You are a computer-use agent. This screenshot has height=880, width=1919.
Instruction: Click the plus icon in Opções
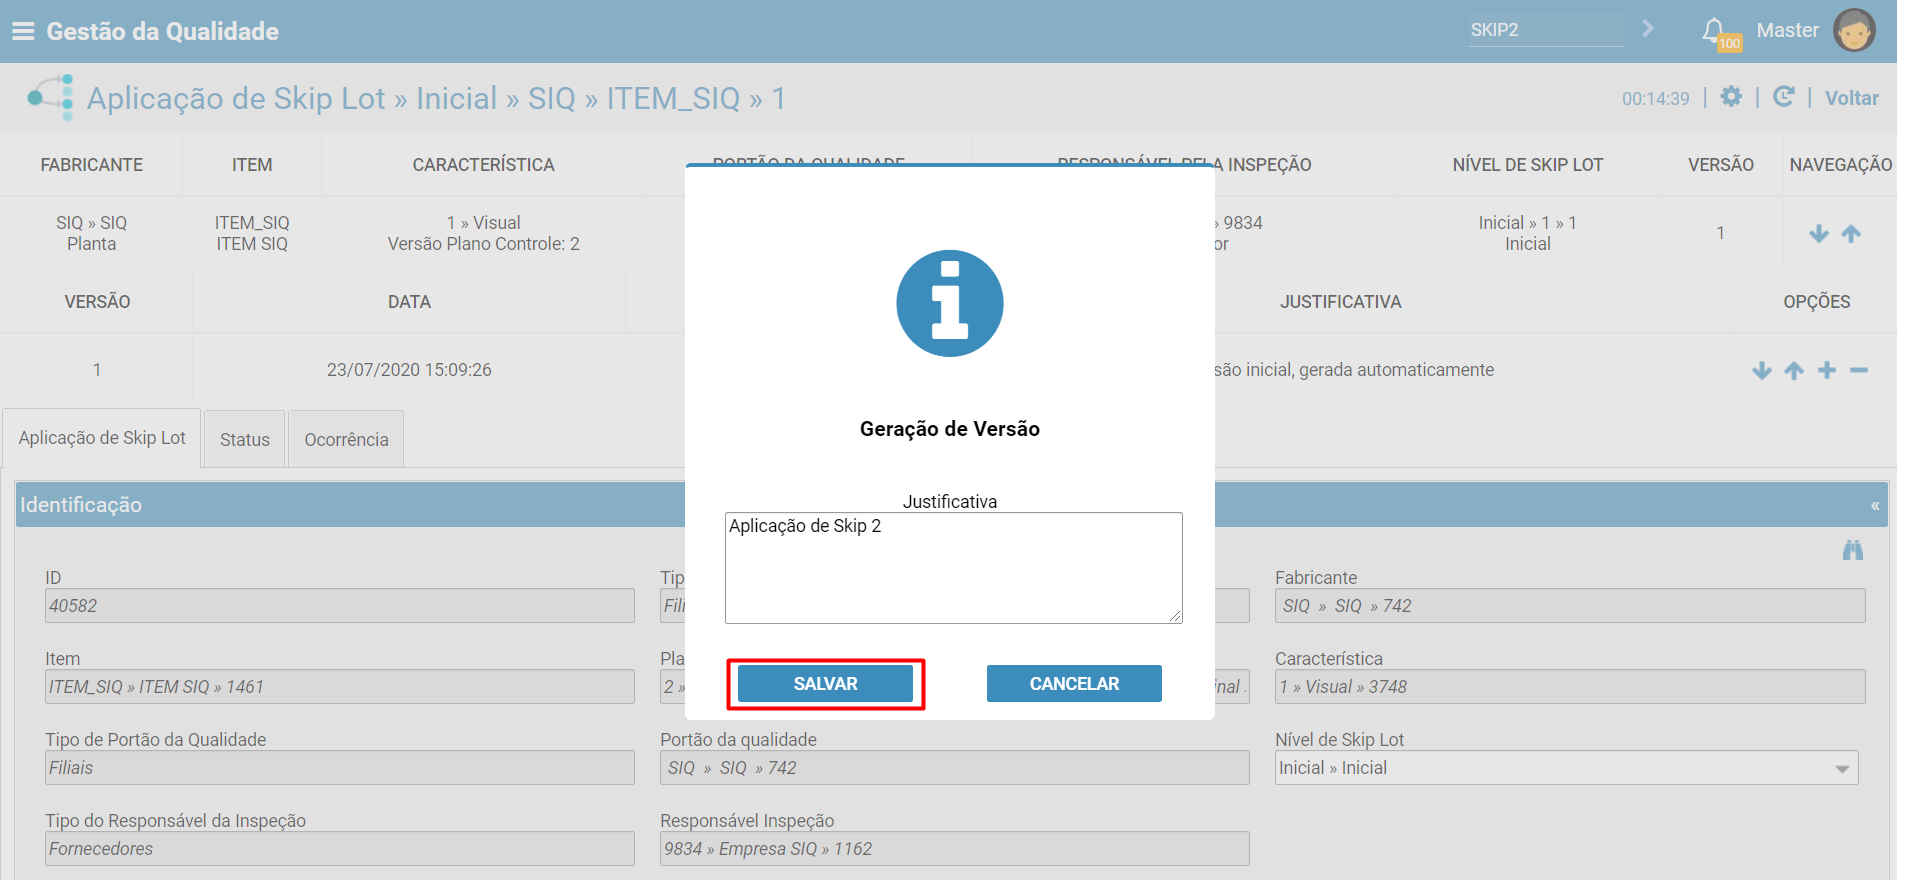click(x=1827, y=370)
